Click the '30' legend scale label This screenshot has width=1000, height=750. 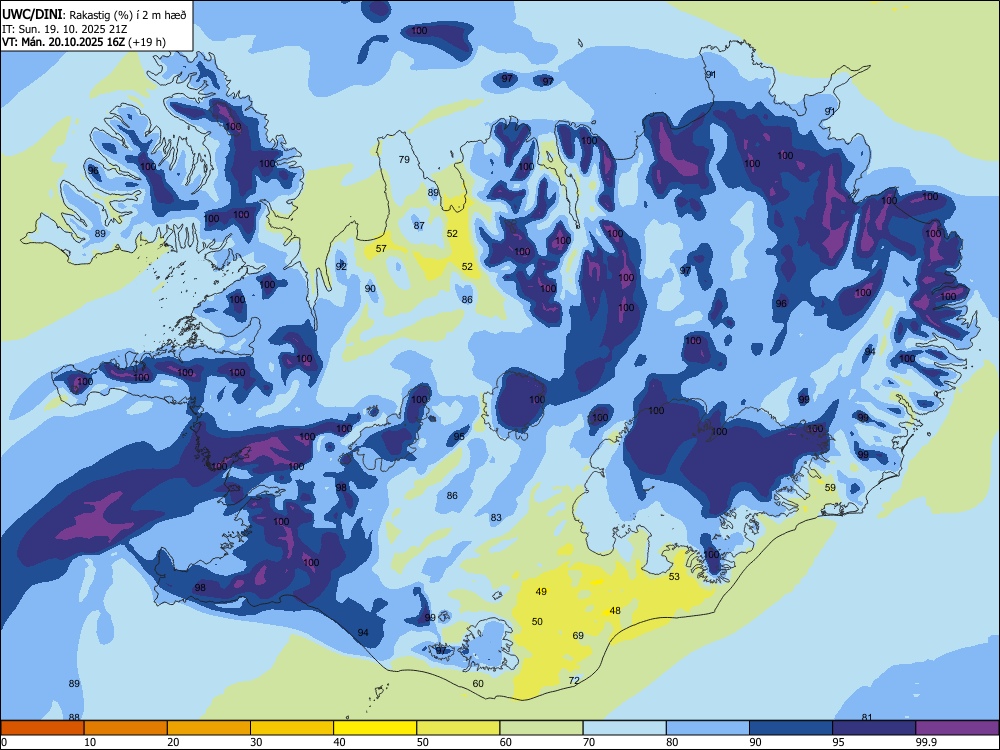(256, 742)
